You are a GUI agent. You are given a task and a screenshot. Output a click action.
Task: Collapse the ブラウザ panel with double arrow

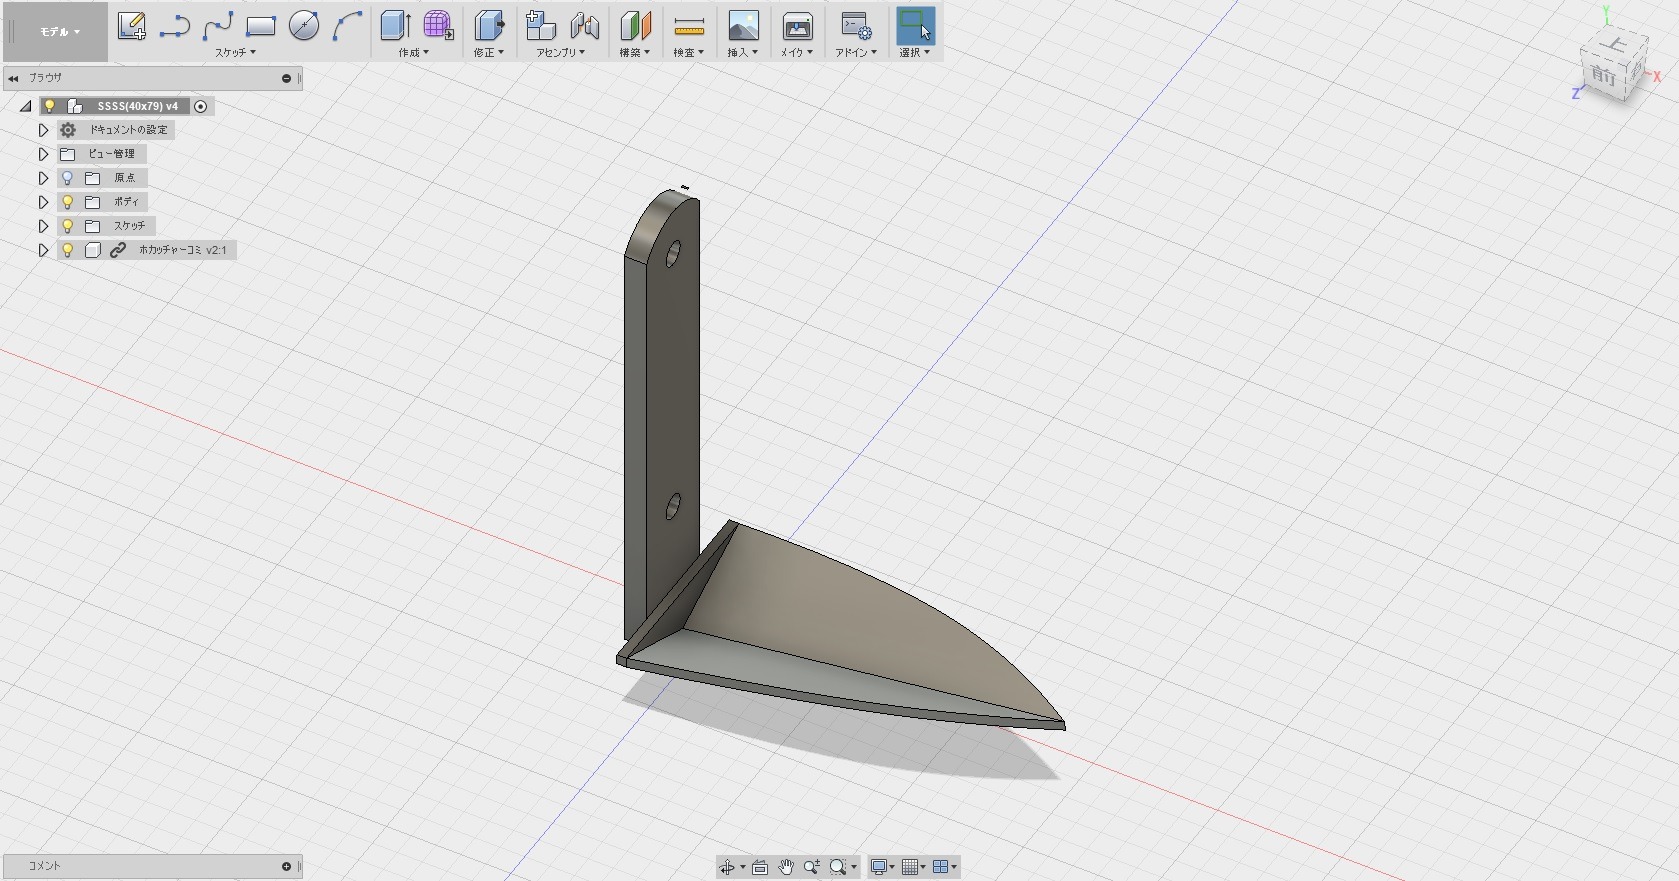point(14,78)
